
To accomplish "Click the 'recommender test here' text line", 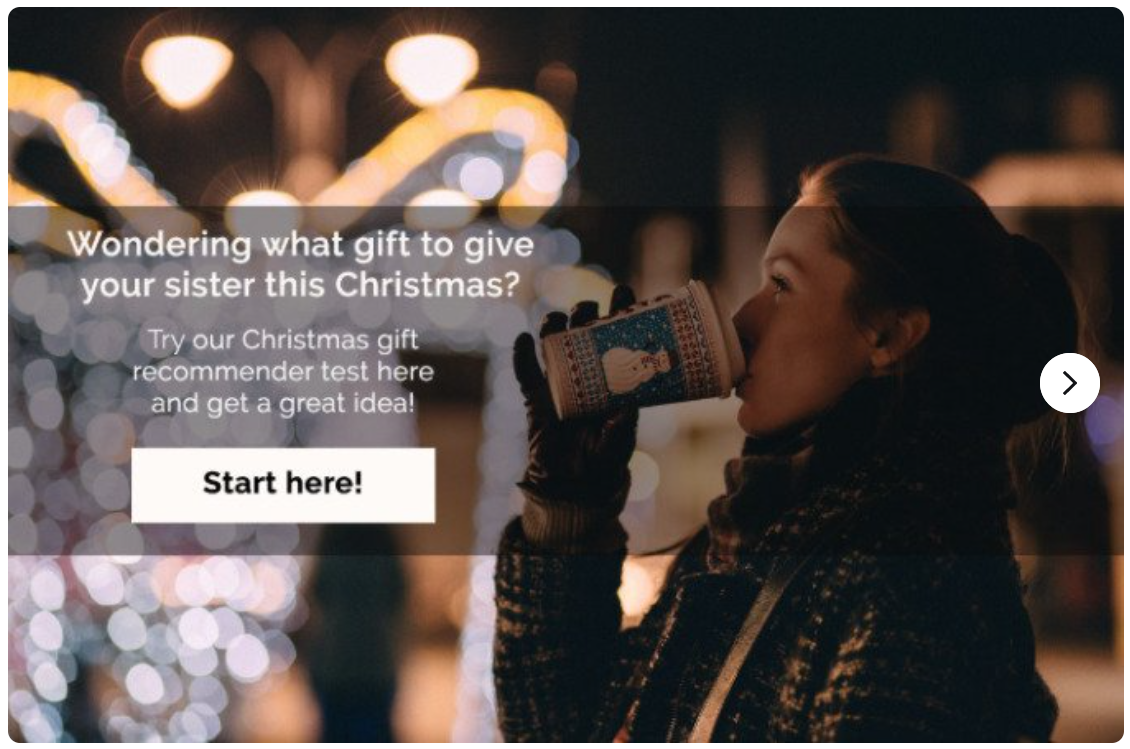I will (283, 372).
